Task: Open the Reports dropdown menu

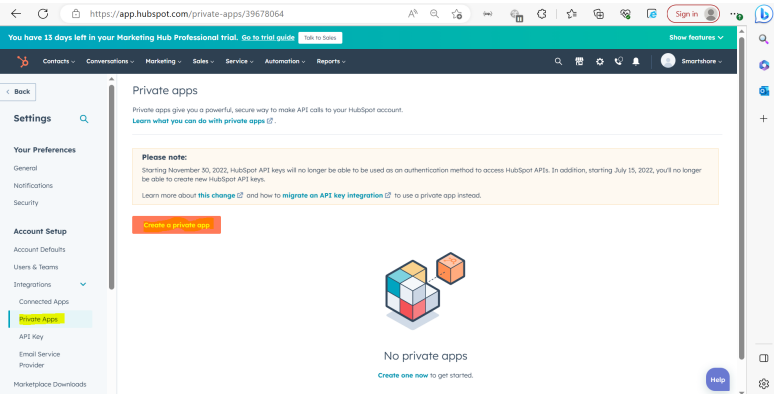Action: point(331,61)
